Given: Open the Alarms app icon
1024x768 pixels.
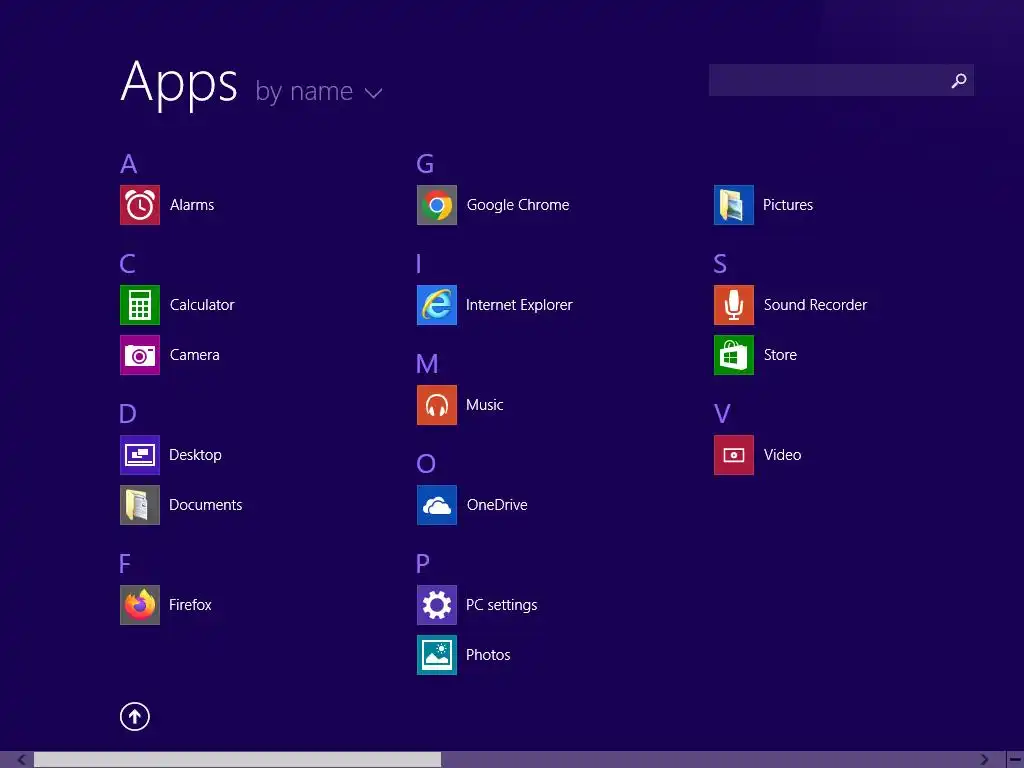Looking at the screenshot, I should (140, 205).
